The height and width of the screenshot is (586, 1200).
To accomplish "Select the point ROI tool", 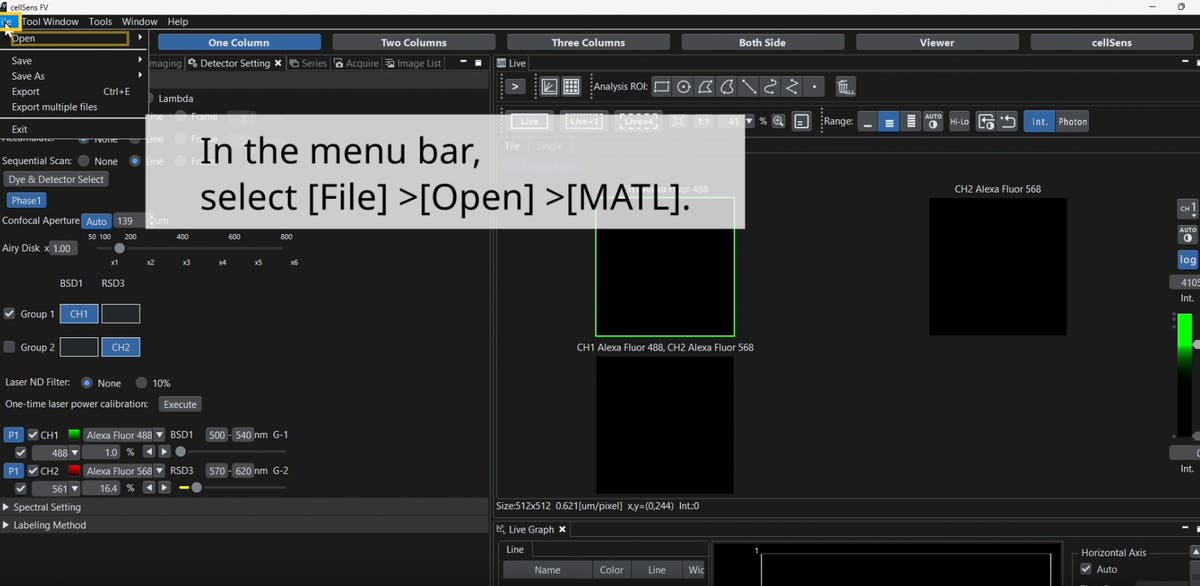I will [815, 87].
